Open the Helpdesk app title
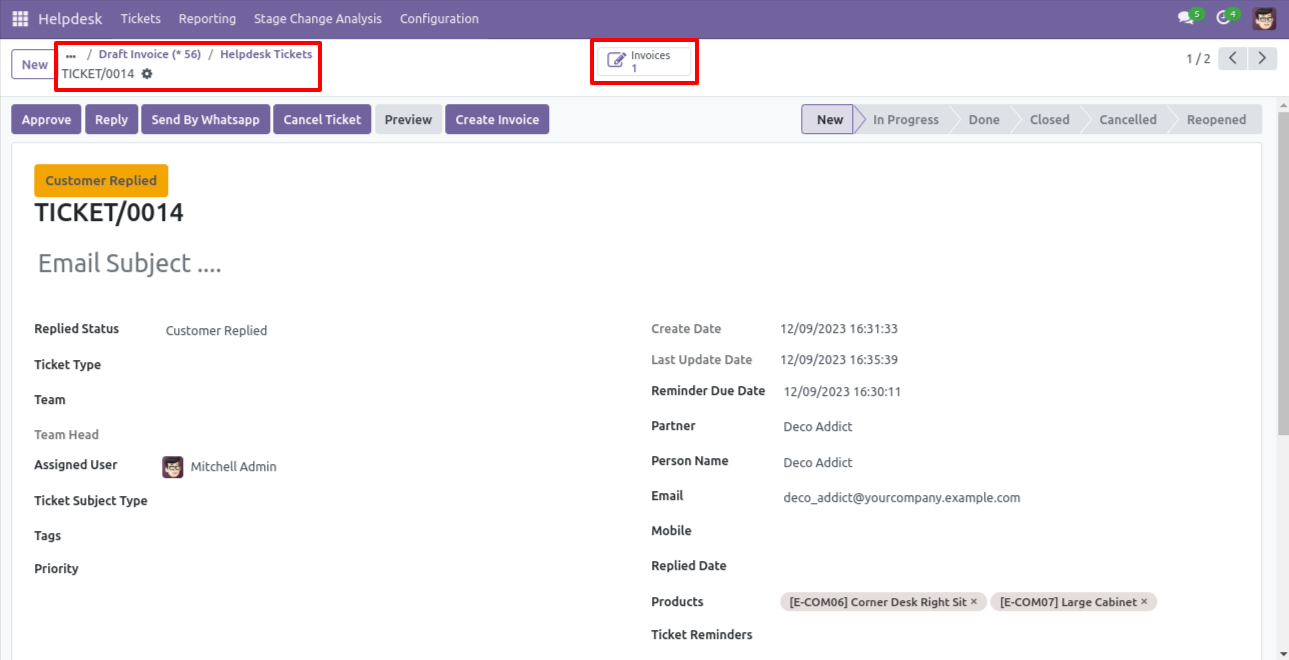Viewport: 1289px width, 660px height. [x=70, y=19]
